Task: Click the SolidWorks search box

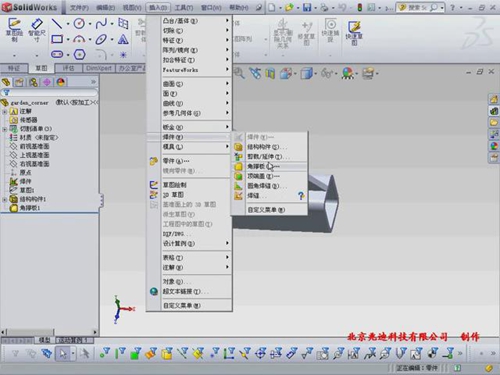Action: pyautogui.click(x=420, y=7)
